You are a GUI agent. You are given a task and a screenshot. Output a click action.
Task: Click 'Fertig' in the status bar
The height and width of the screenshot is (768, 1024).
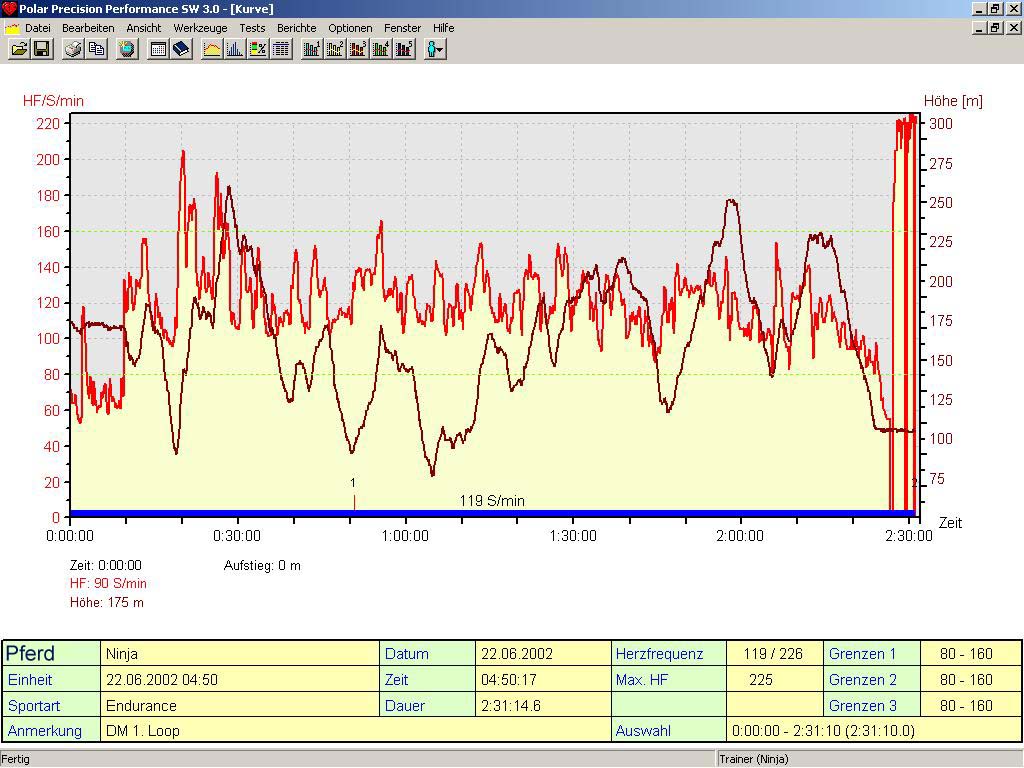[16, 759]
